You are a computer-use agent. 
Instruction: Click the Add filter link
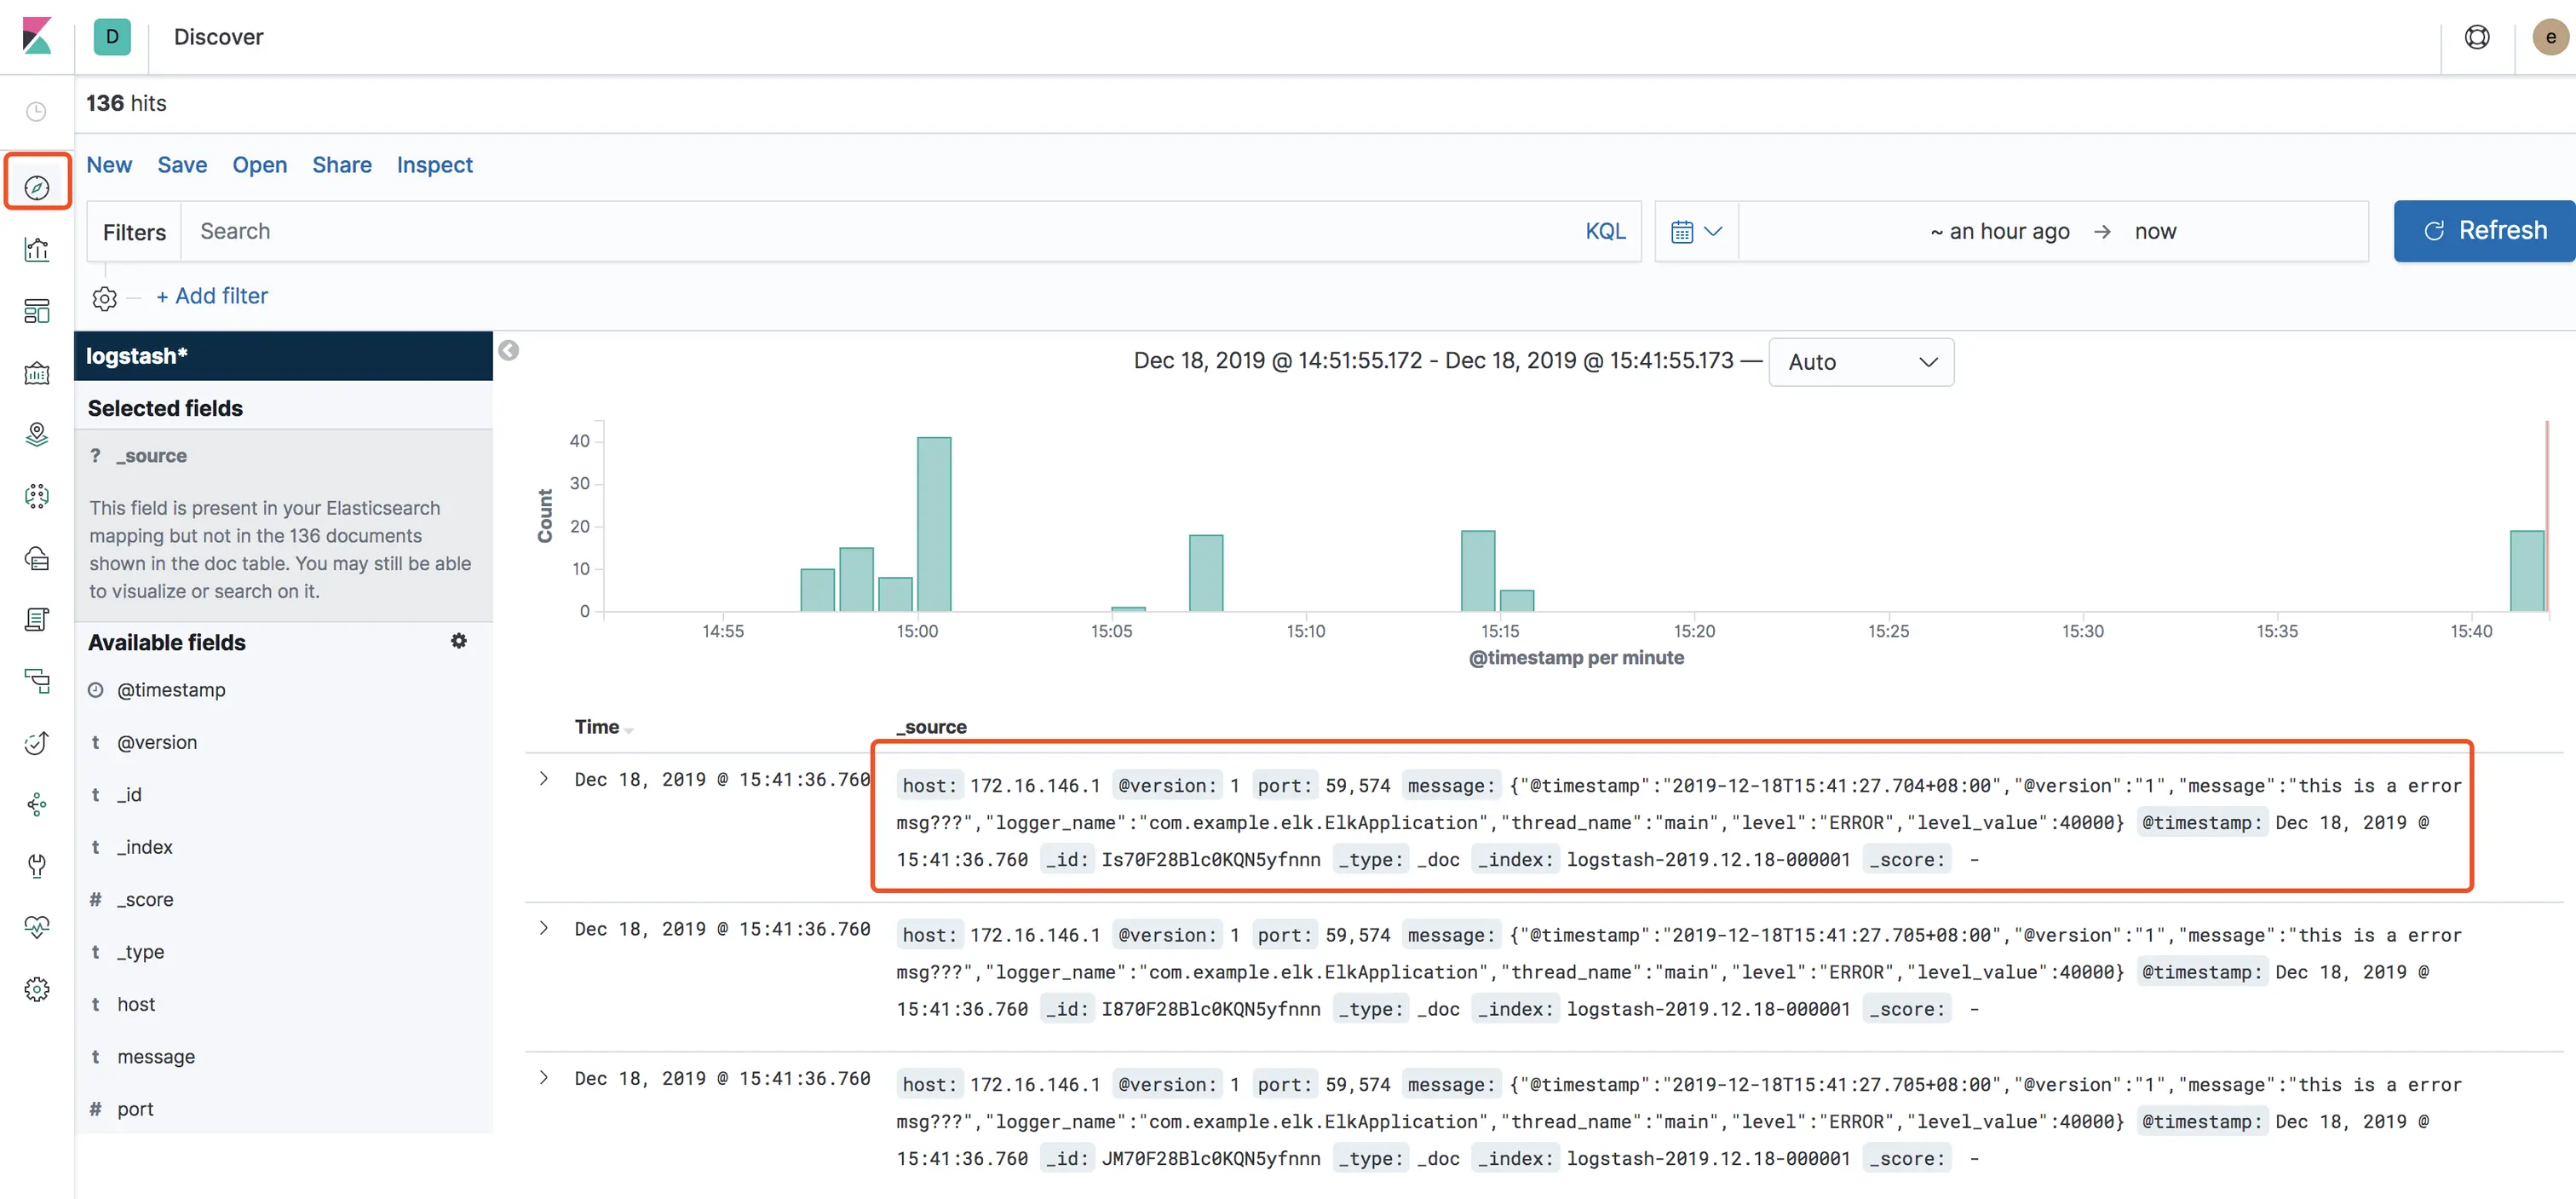[212, 296]
